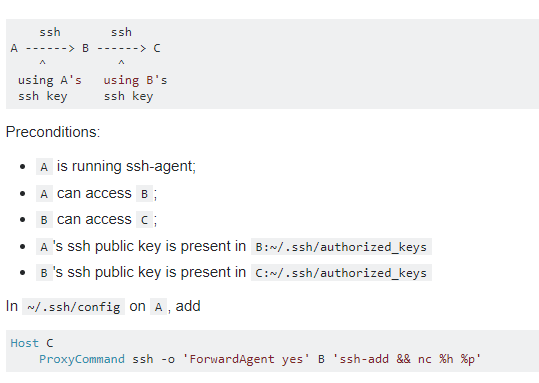Click 'using B's' text in diagram
The height and width of the screenshot is (383, 539).
(x=135, y=80)
